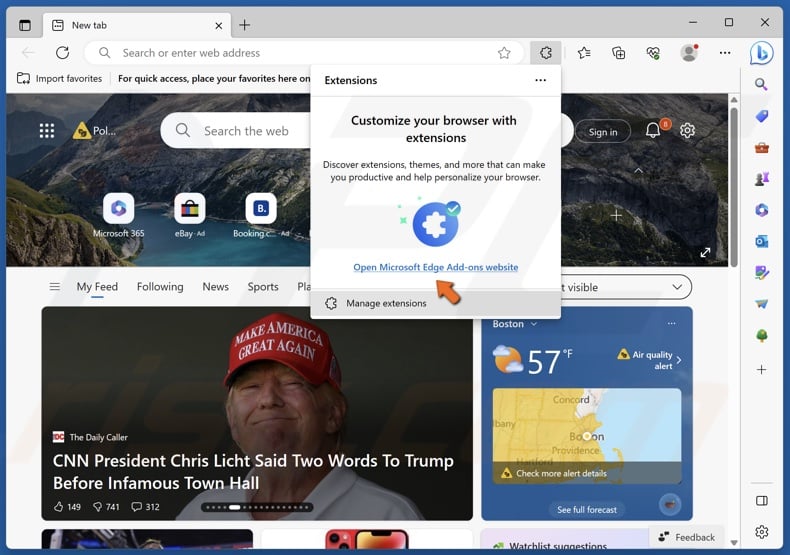
Task: Click the Search the web box
Action: click(x=236, y=131)
